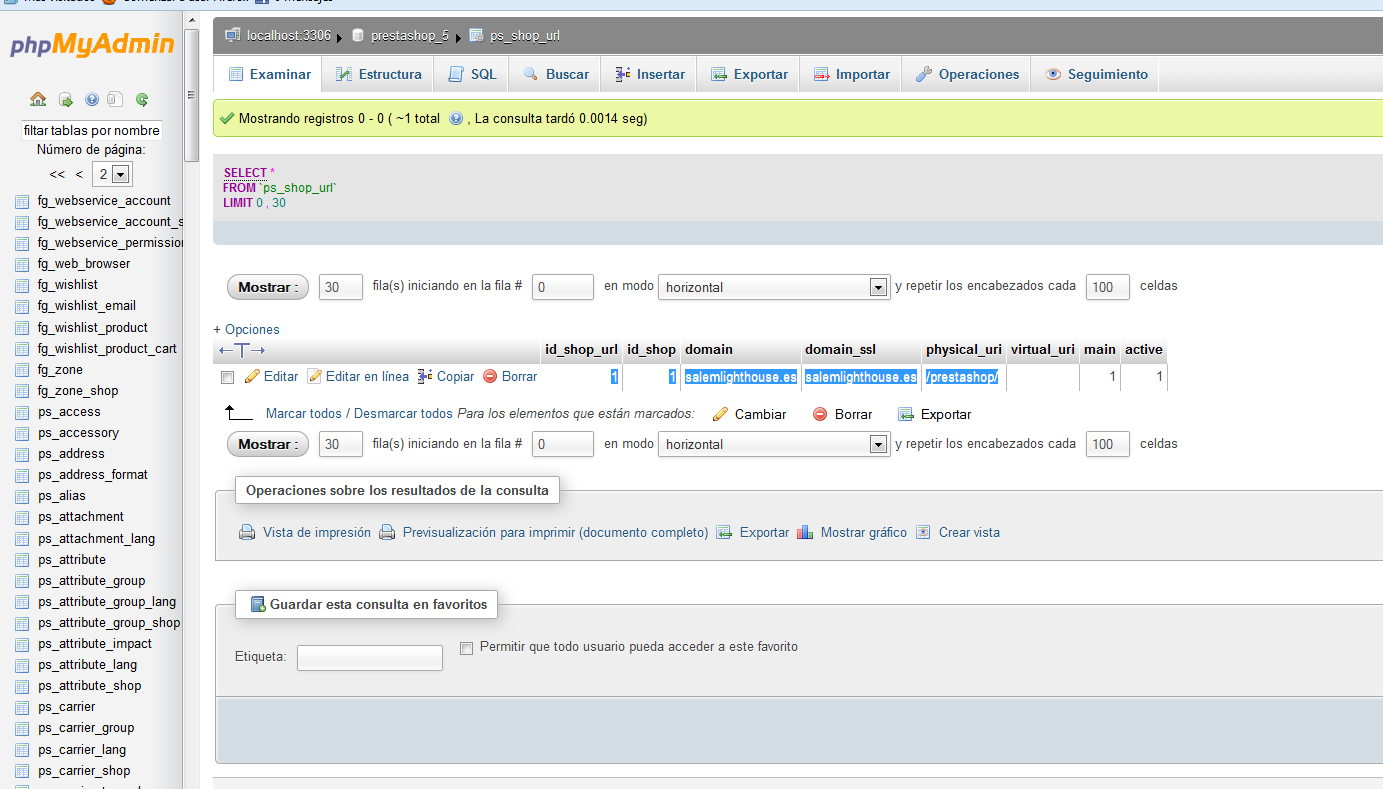Click the salemlighthouse.es domain_ssl cell
This screenshot has height=789, width=1383.
(861, 377)
